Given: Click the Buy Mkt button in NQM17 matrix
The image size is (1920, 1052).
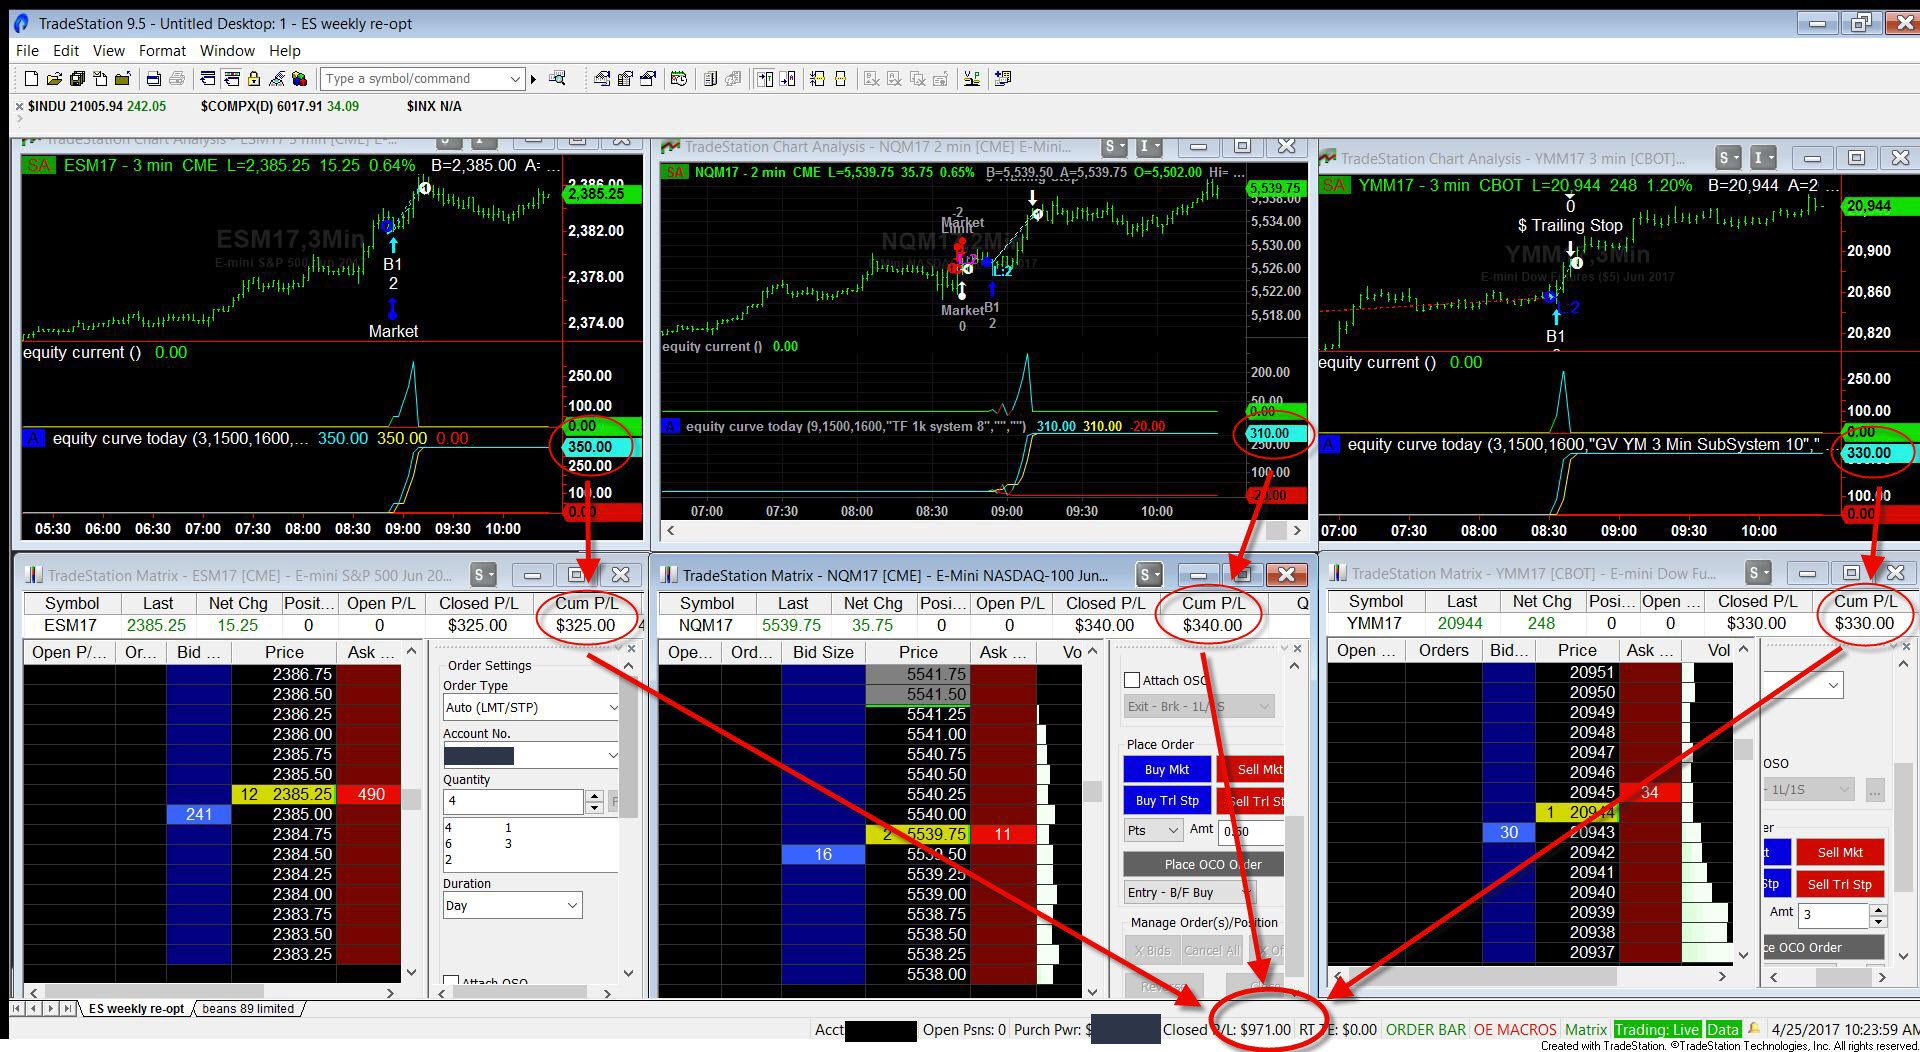Looking at the screenshot, I should 1166,769.
